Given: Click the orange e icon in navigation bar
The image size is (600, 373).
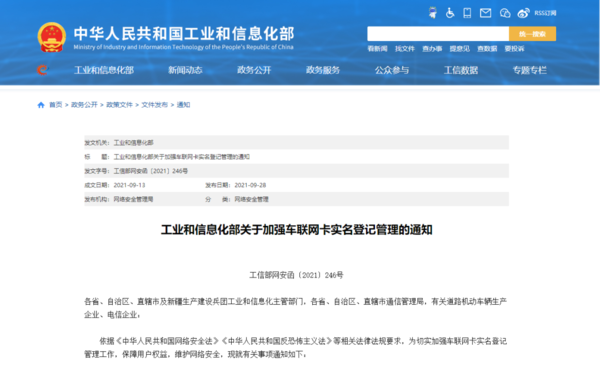Looking at the screenshot, I should (42, 70).
